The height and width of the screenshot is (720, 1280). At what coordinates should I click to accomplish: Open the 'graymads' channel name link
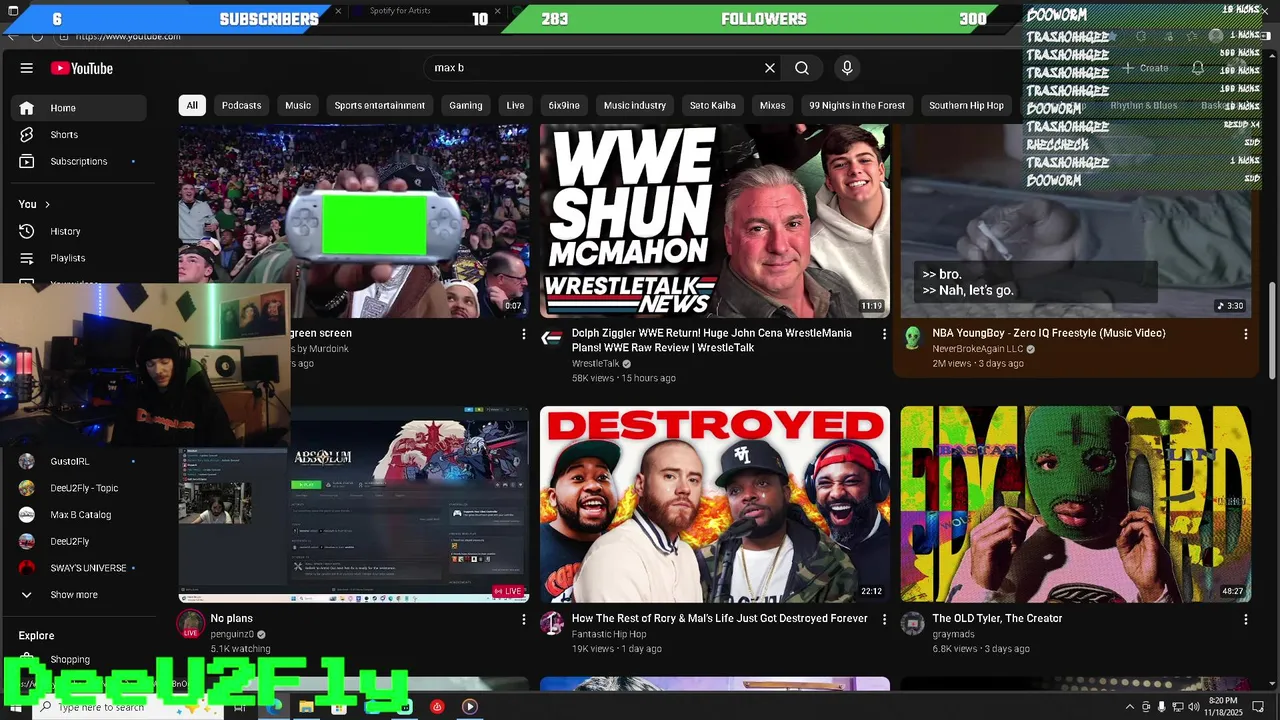[953, 634]
